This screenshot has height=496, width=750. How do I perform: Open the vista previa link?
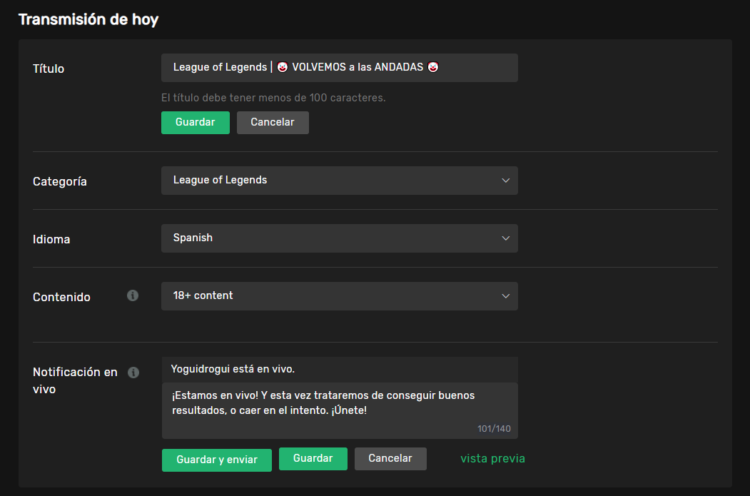pyautogui.click(x=492, y=458)
